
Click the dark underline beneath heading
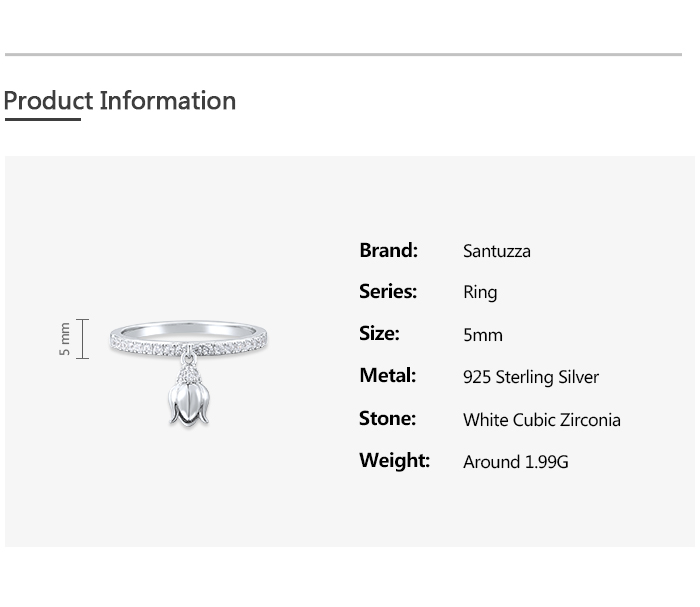[x=43, y=119]
